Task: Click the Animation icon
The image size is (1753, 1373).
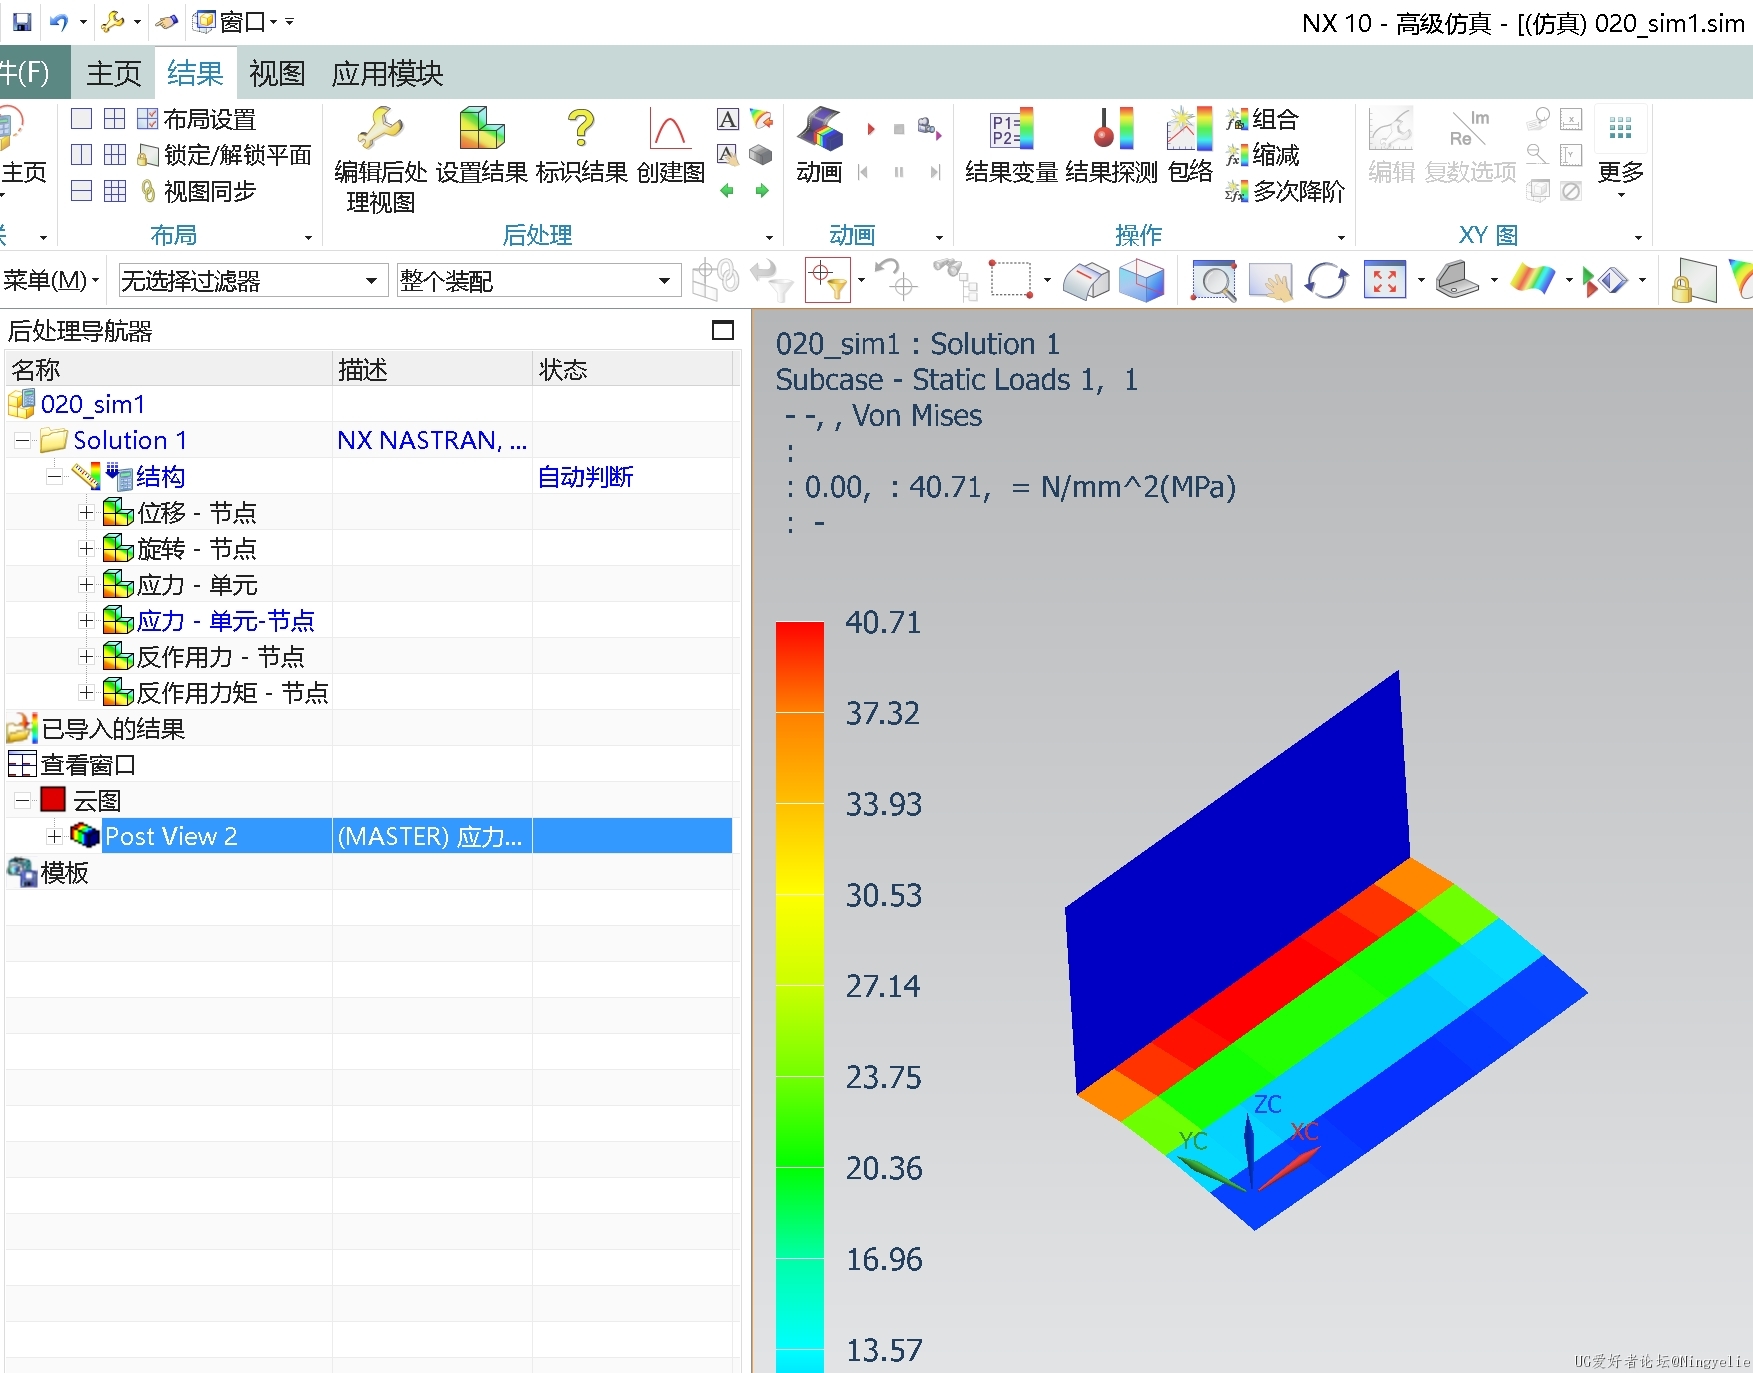Action: coord(820,128)
